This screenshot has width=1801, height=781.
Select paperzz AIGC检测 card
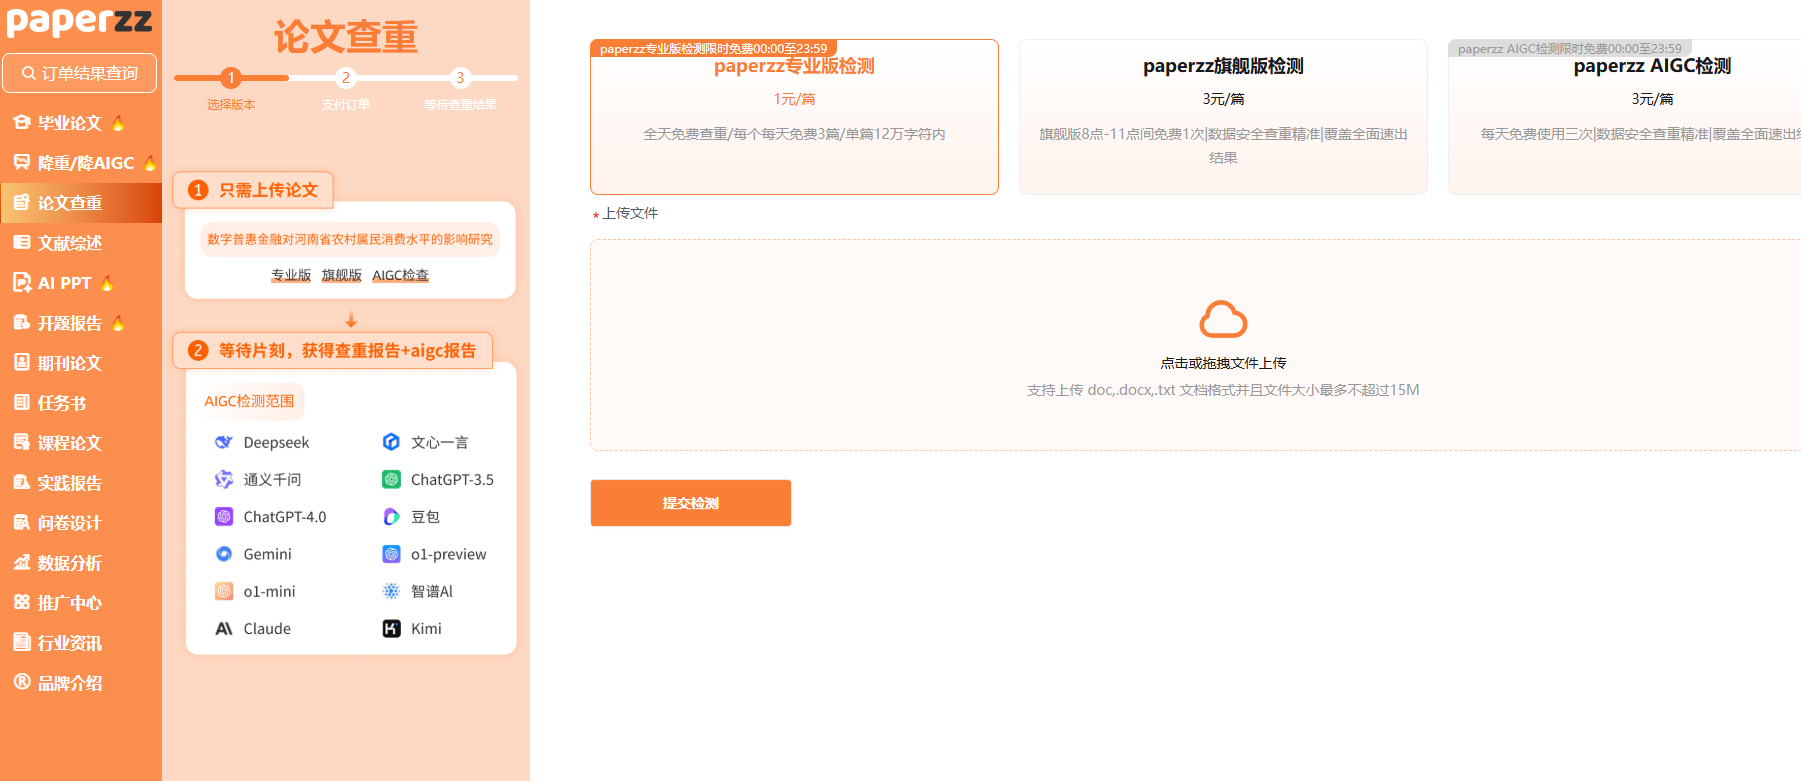[1624, 117]
